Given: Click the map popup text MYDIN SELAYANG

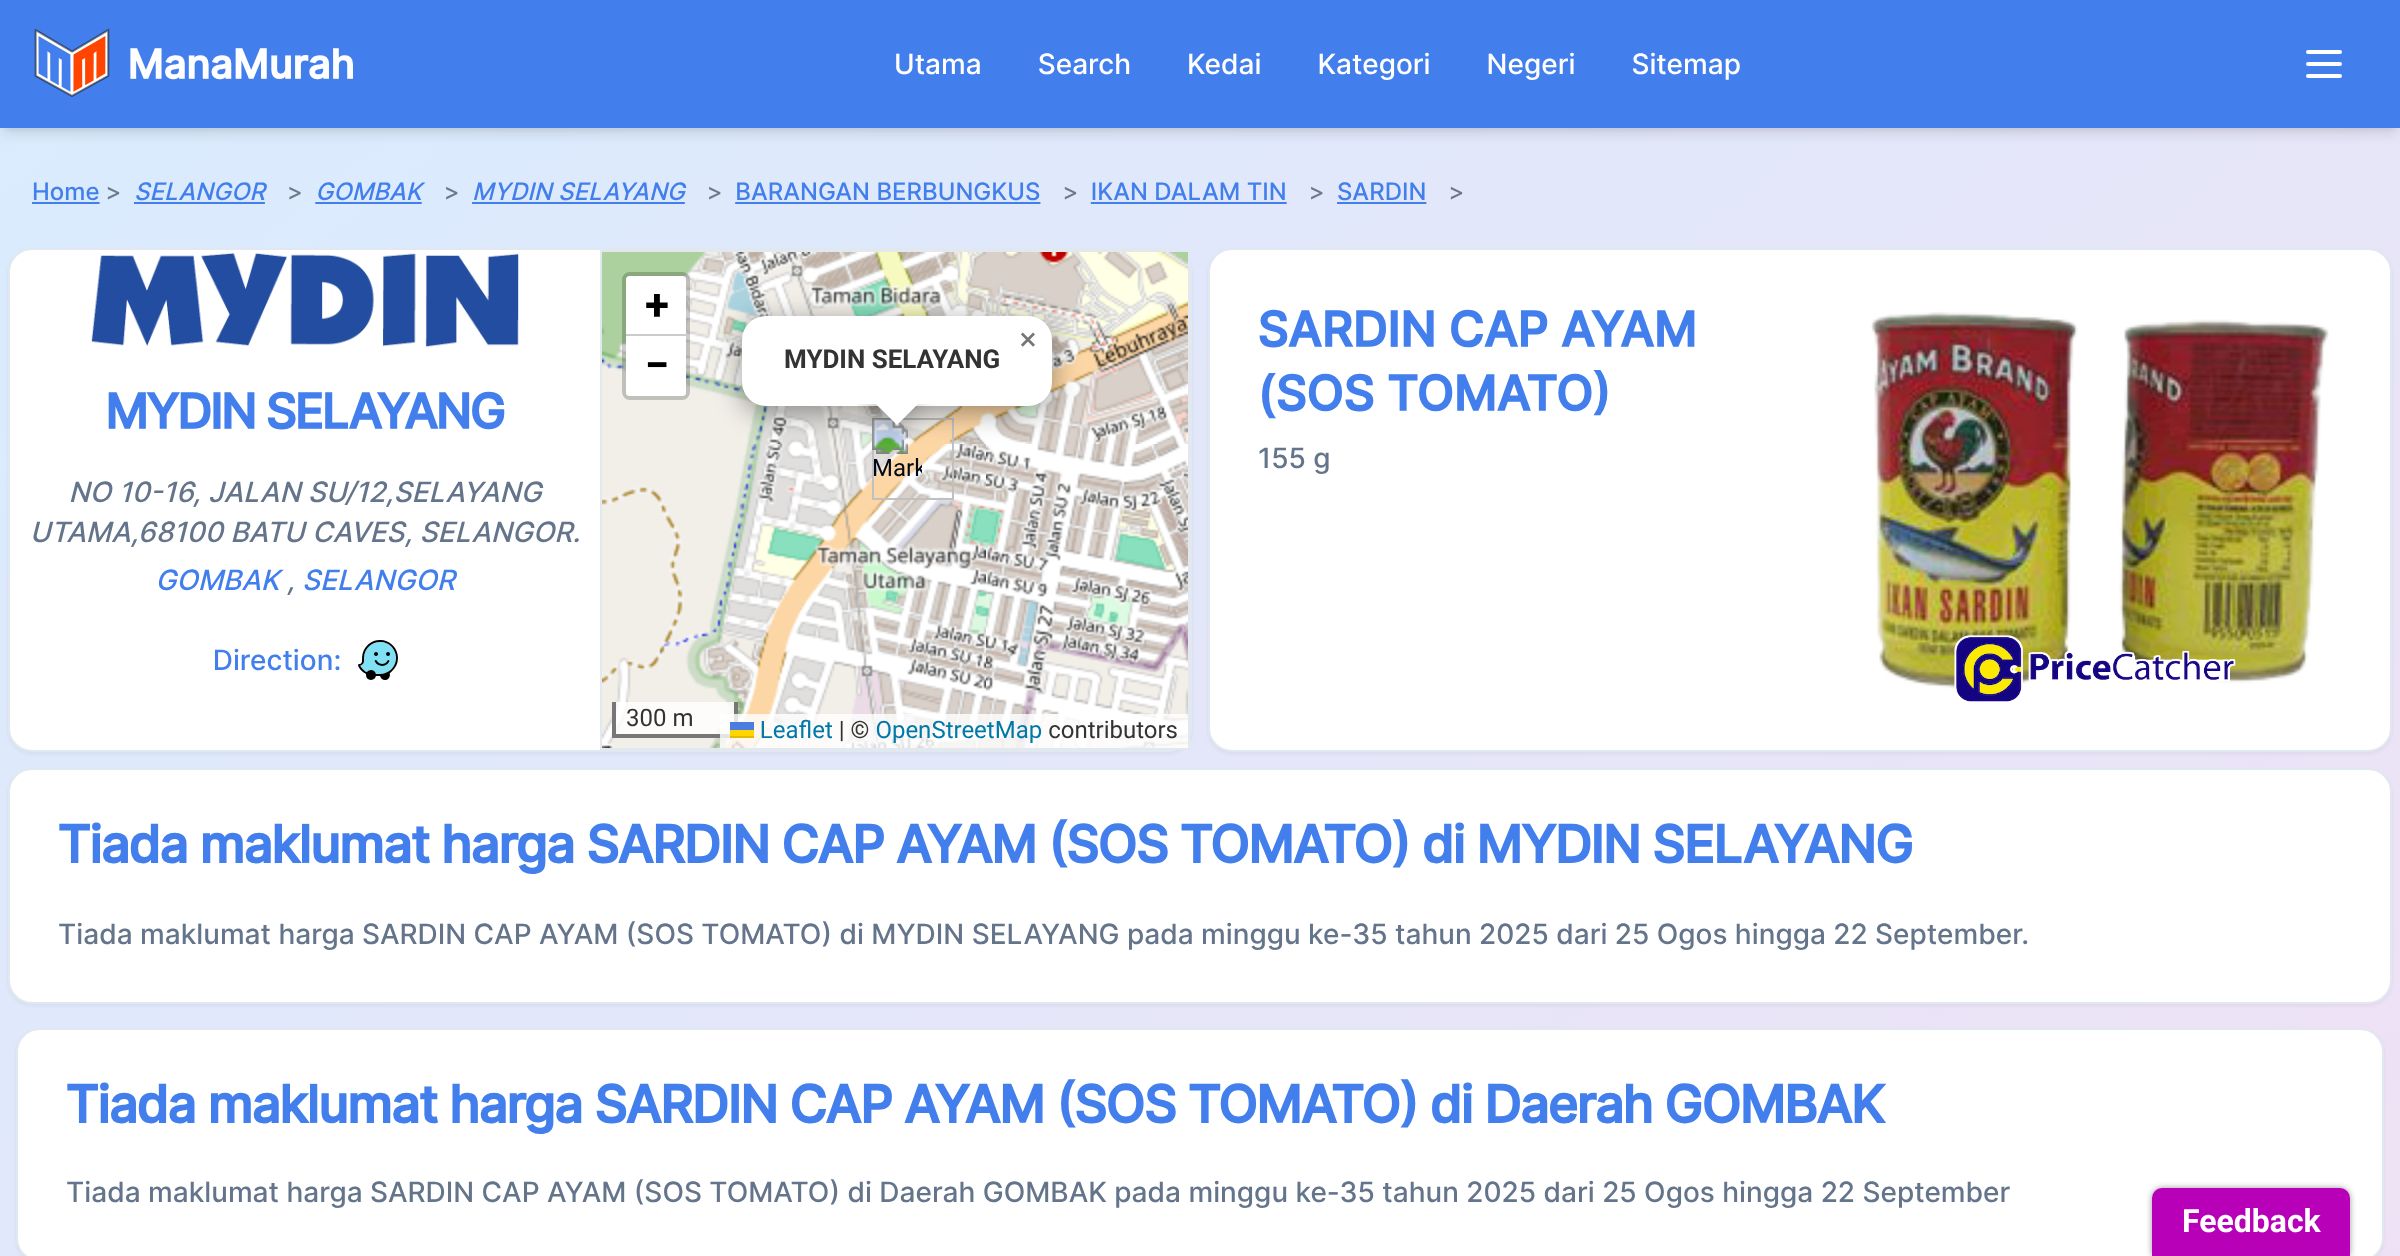Looking at the screenshot, I should [891, 359].
